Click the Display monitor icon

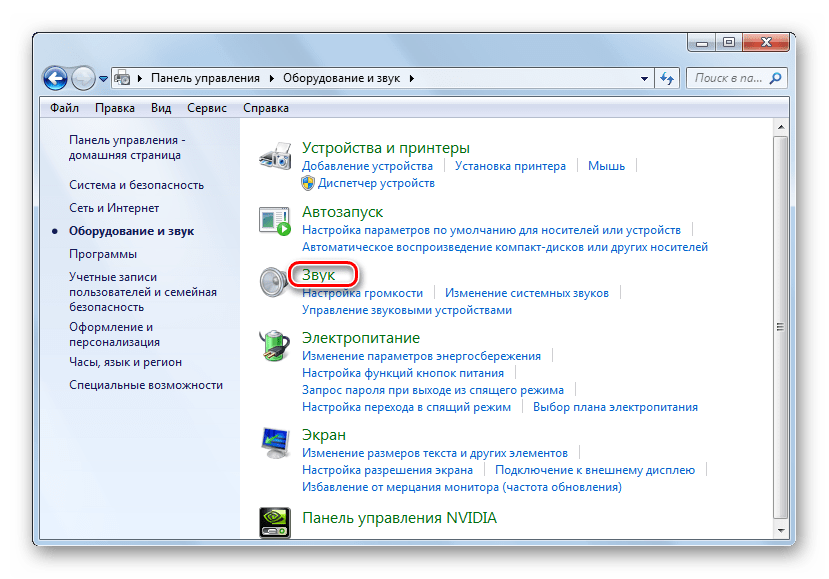[275, 443]
